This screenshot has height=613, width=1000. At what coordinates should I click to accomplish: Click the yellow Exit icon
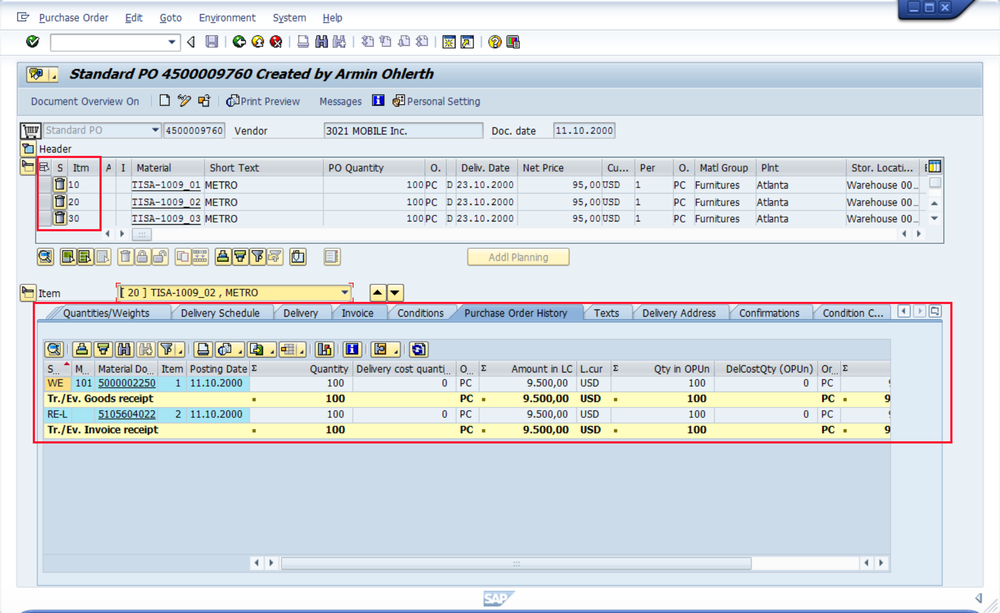tap(258, 41)
